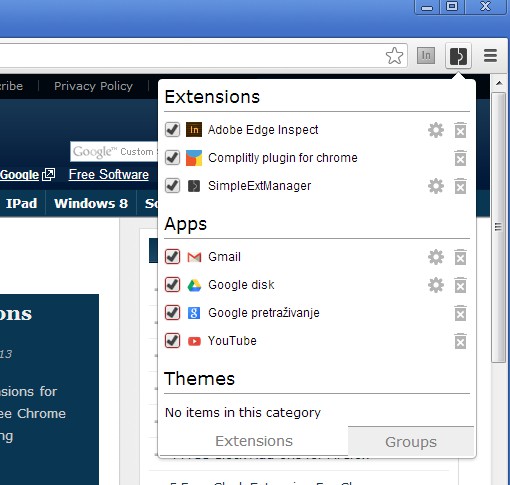
Task: Delete the Google pretraživanje app
Action: tap(460, 313)
